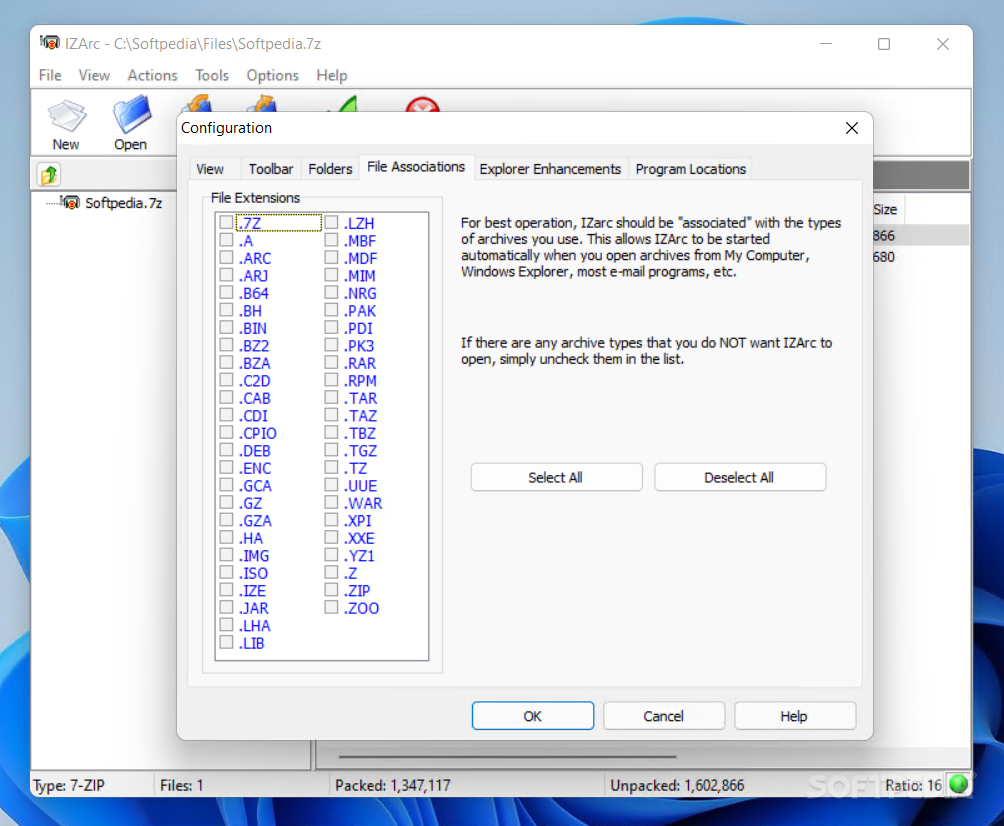
Task: Check the .LZH extension checkbox
Action: [331, 223]
